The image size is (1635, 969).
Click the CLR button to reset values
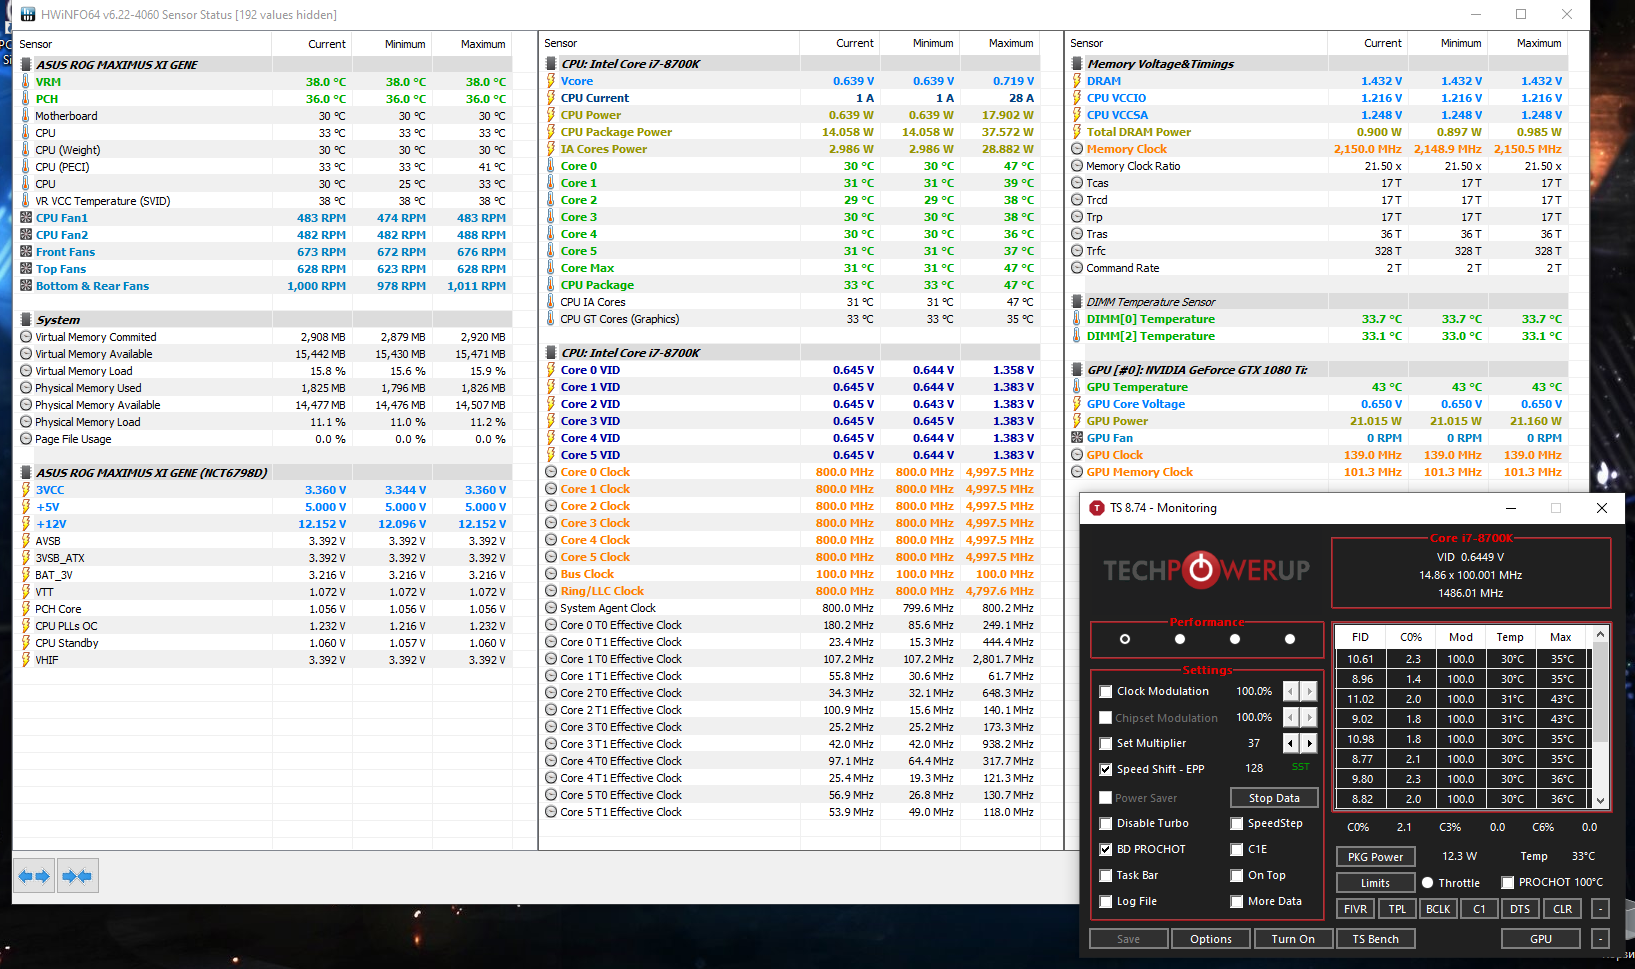tap(1562, 909)
